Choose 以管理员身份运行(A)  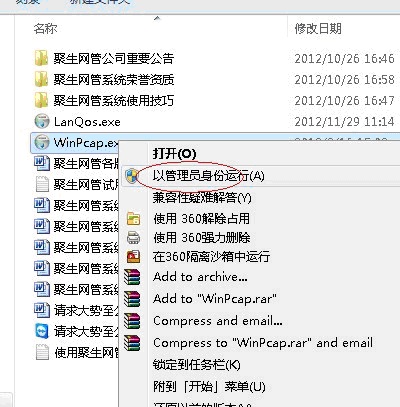(208, 176)
